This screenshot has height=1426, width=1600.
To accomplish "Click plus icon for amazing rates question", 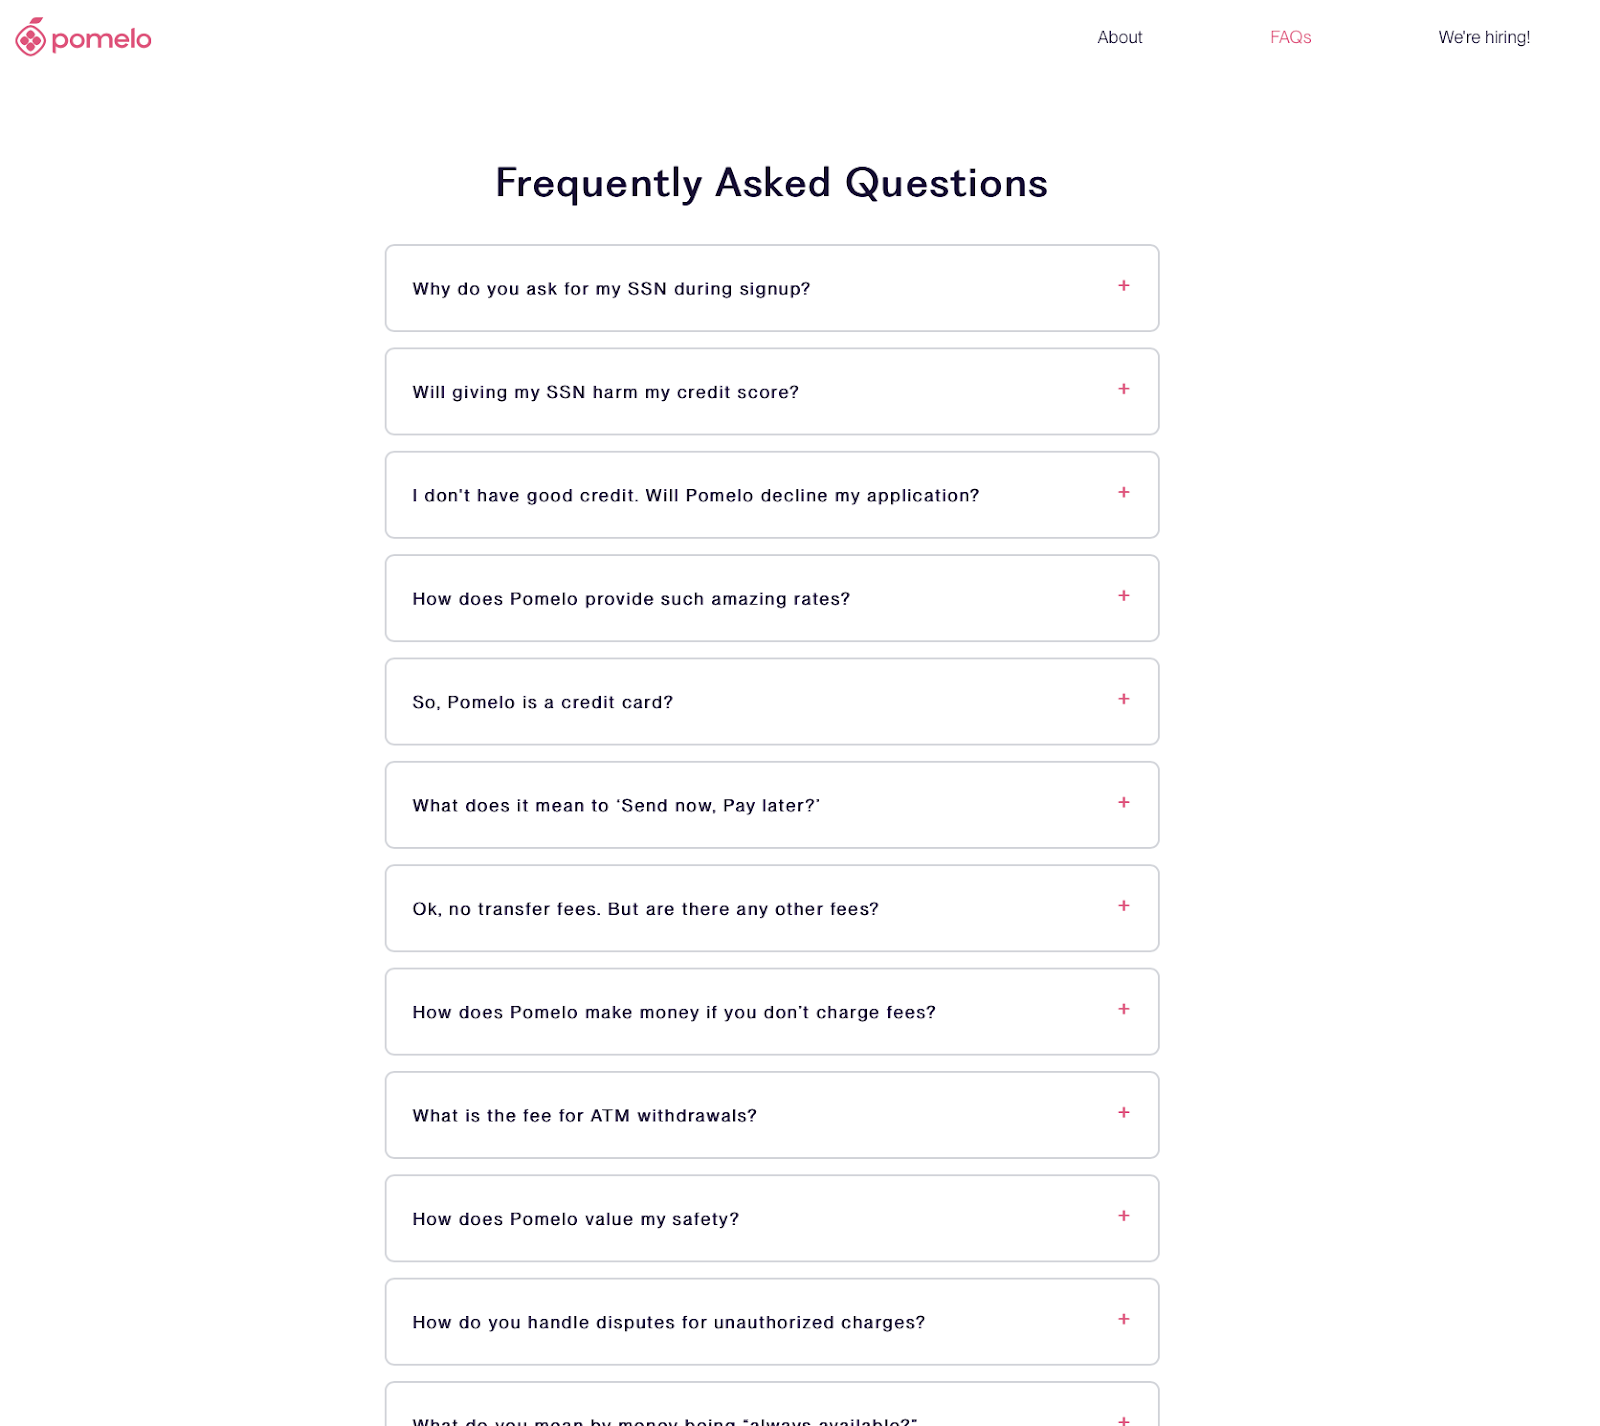I will click(1123, 596).
